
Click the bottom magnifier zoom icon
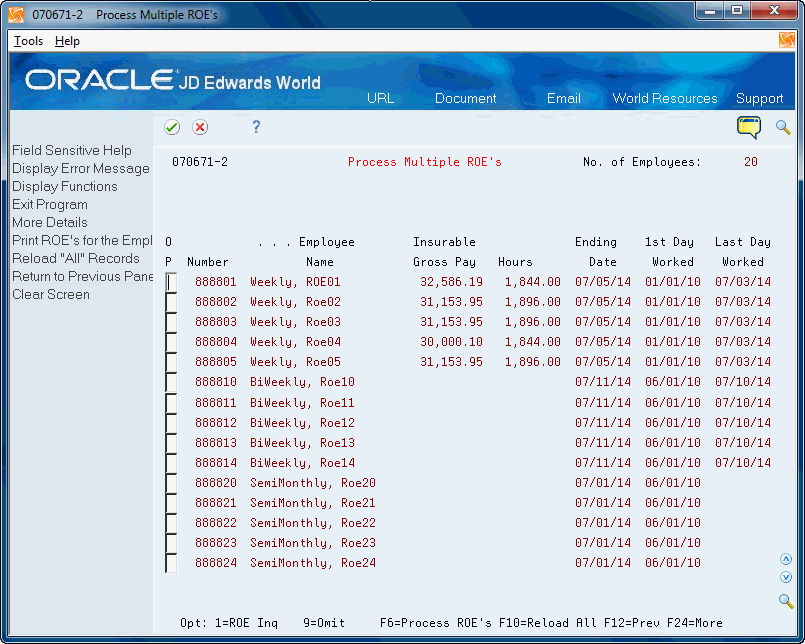[785, 600]
